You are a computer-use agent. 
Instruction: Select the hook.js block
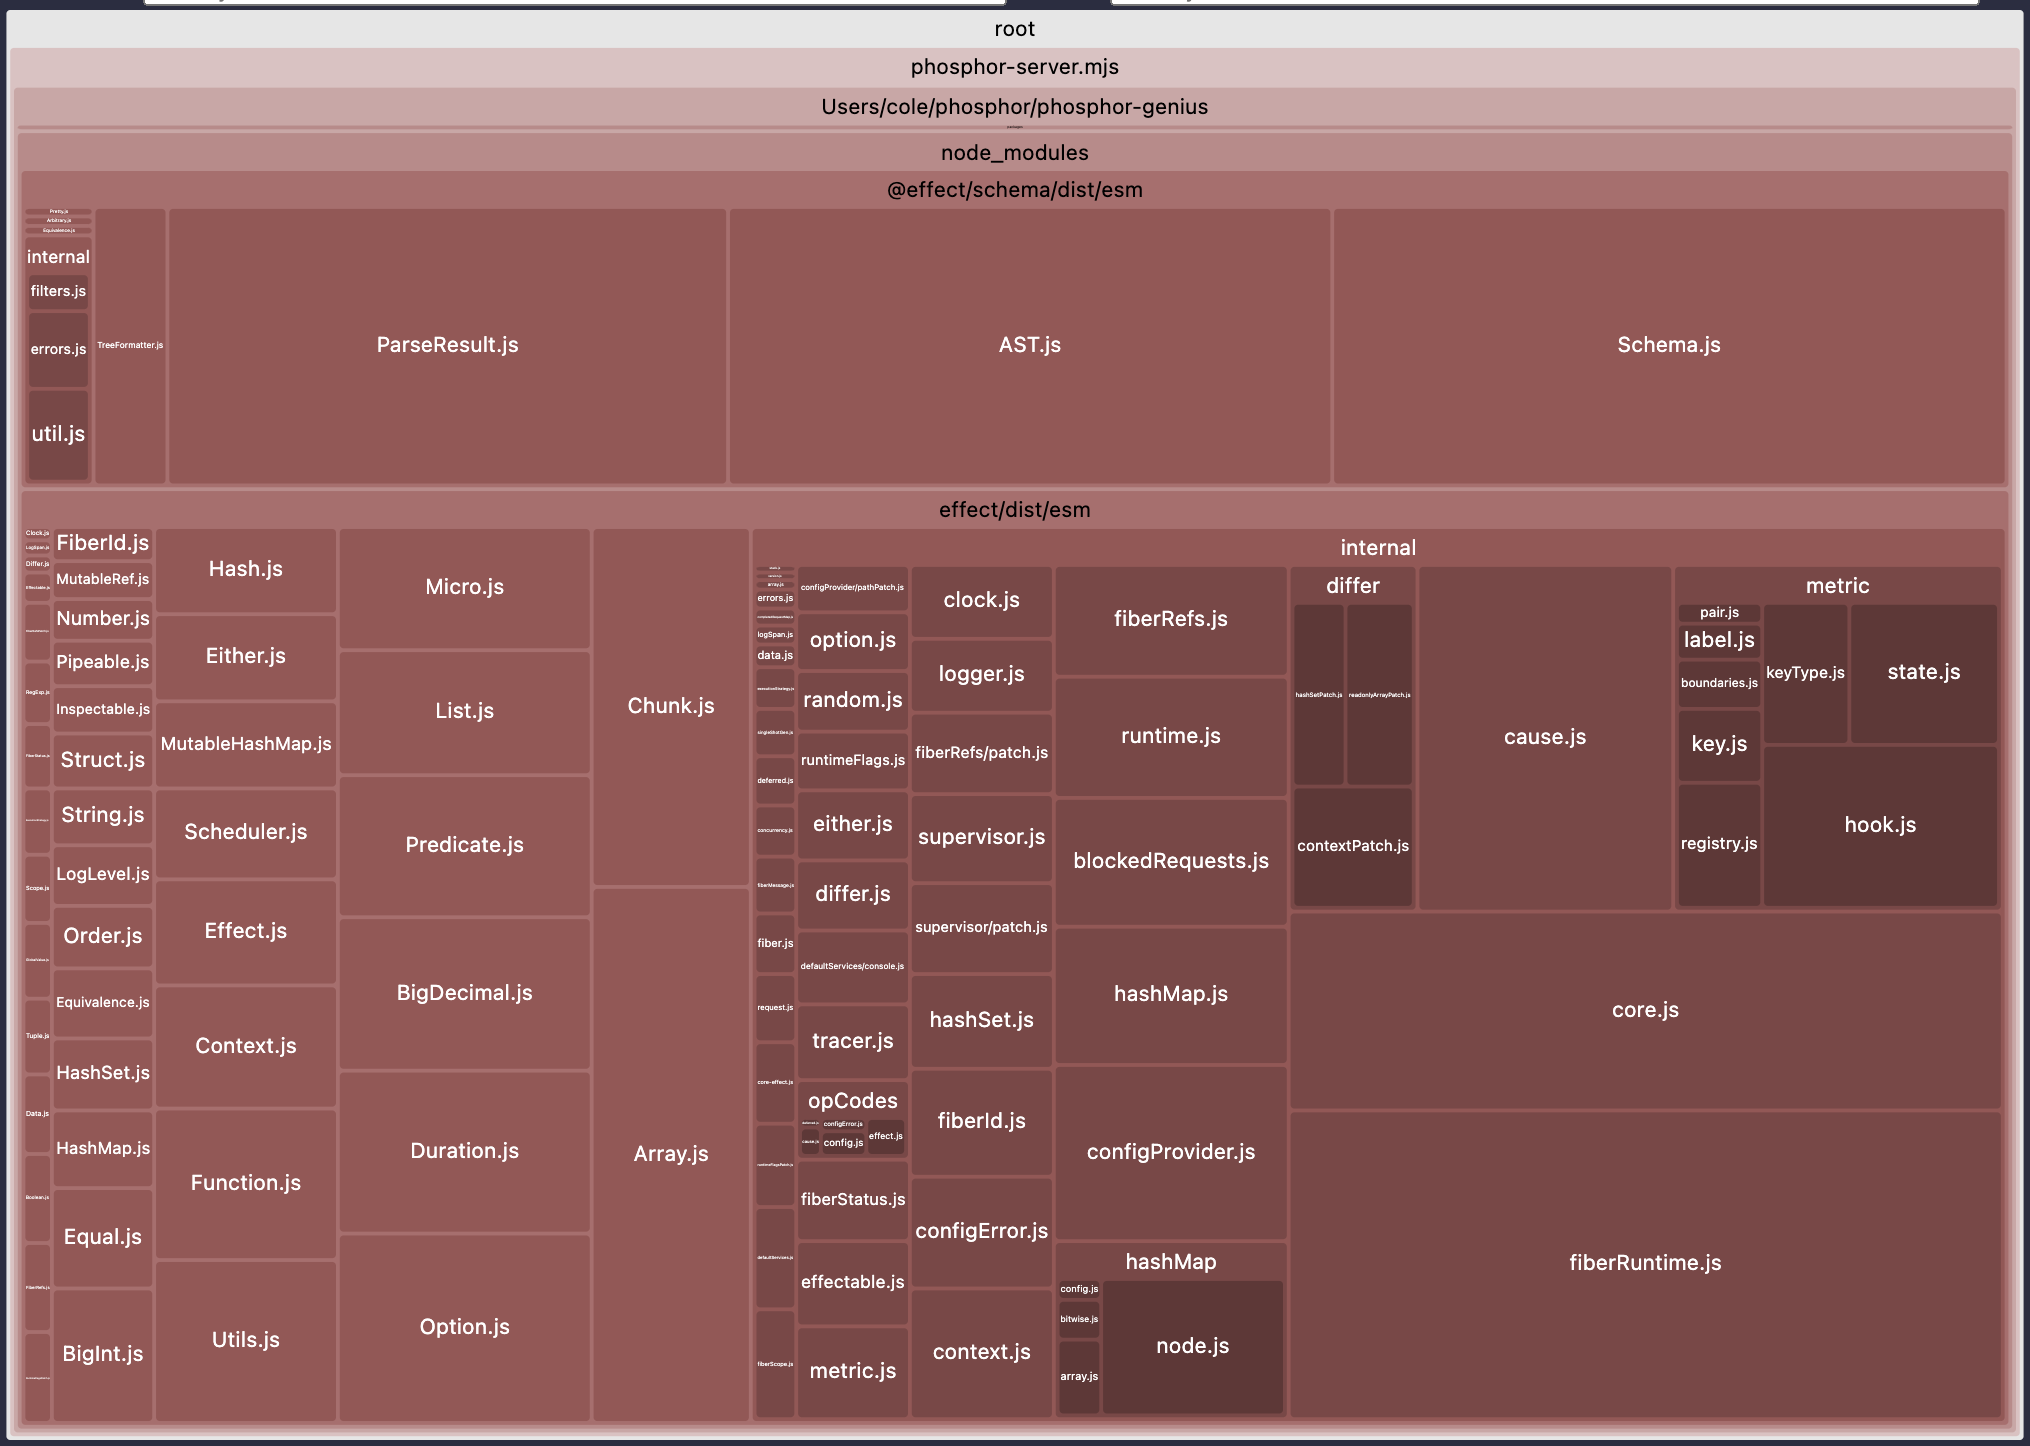tap(1879, 825)
